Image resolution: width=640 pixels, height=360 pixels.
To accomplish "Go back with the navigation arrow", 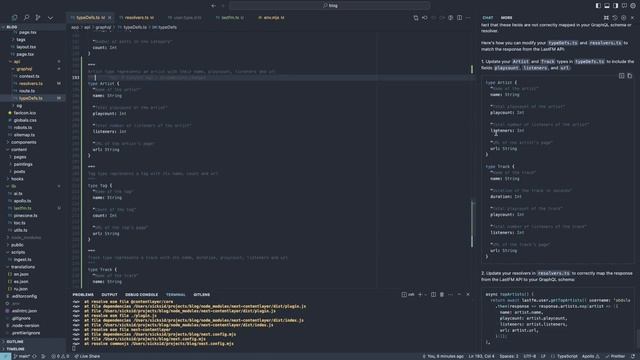I will (213, 6).
